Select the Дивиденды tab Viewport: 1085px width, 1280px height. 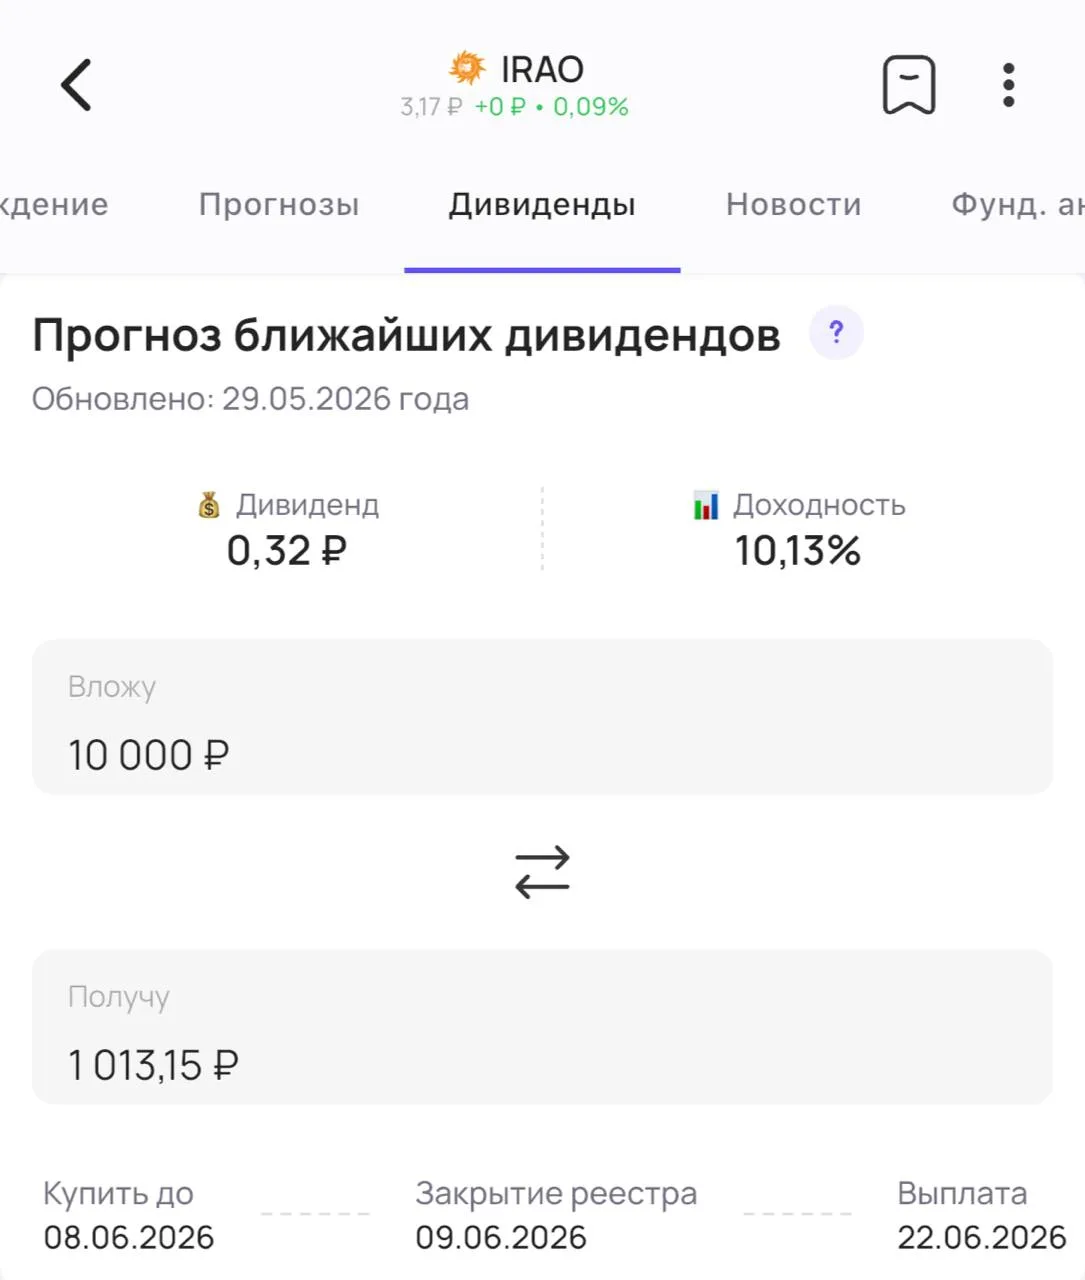(x=542, y=204)
